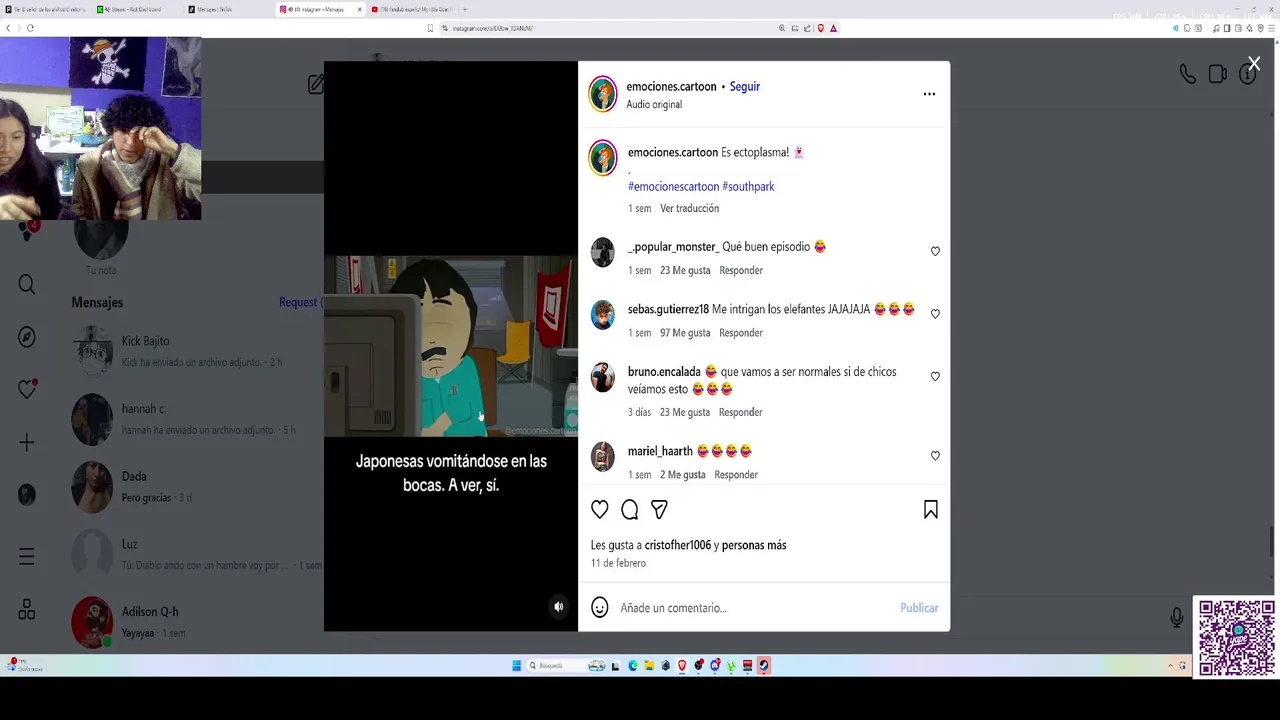Follow emociones.cartoon with Seguir

pyautogui.click(x=745, y=87)
